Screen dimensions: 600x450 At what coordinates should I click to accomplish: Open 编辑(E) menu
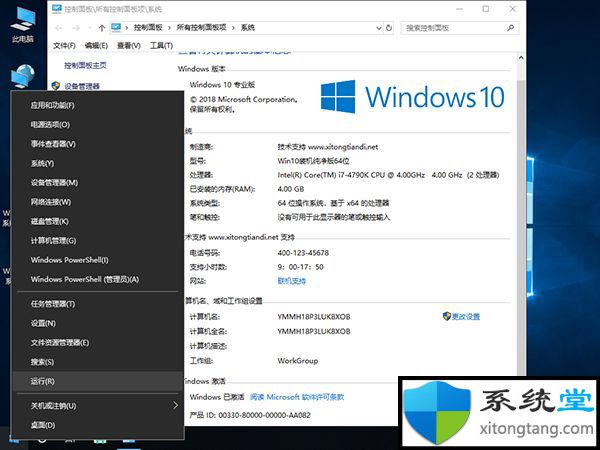point(96,46)
